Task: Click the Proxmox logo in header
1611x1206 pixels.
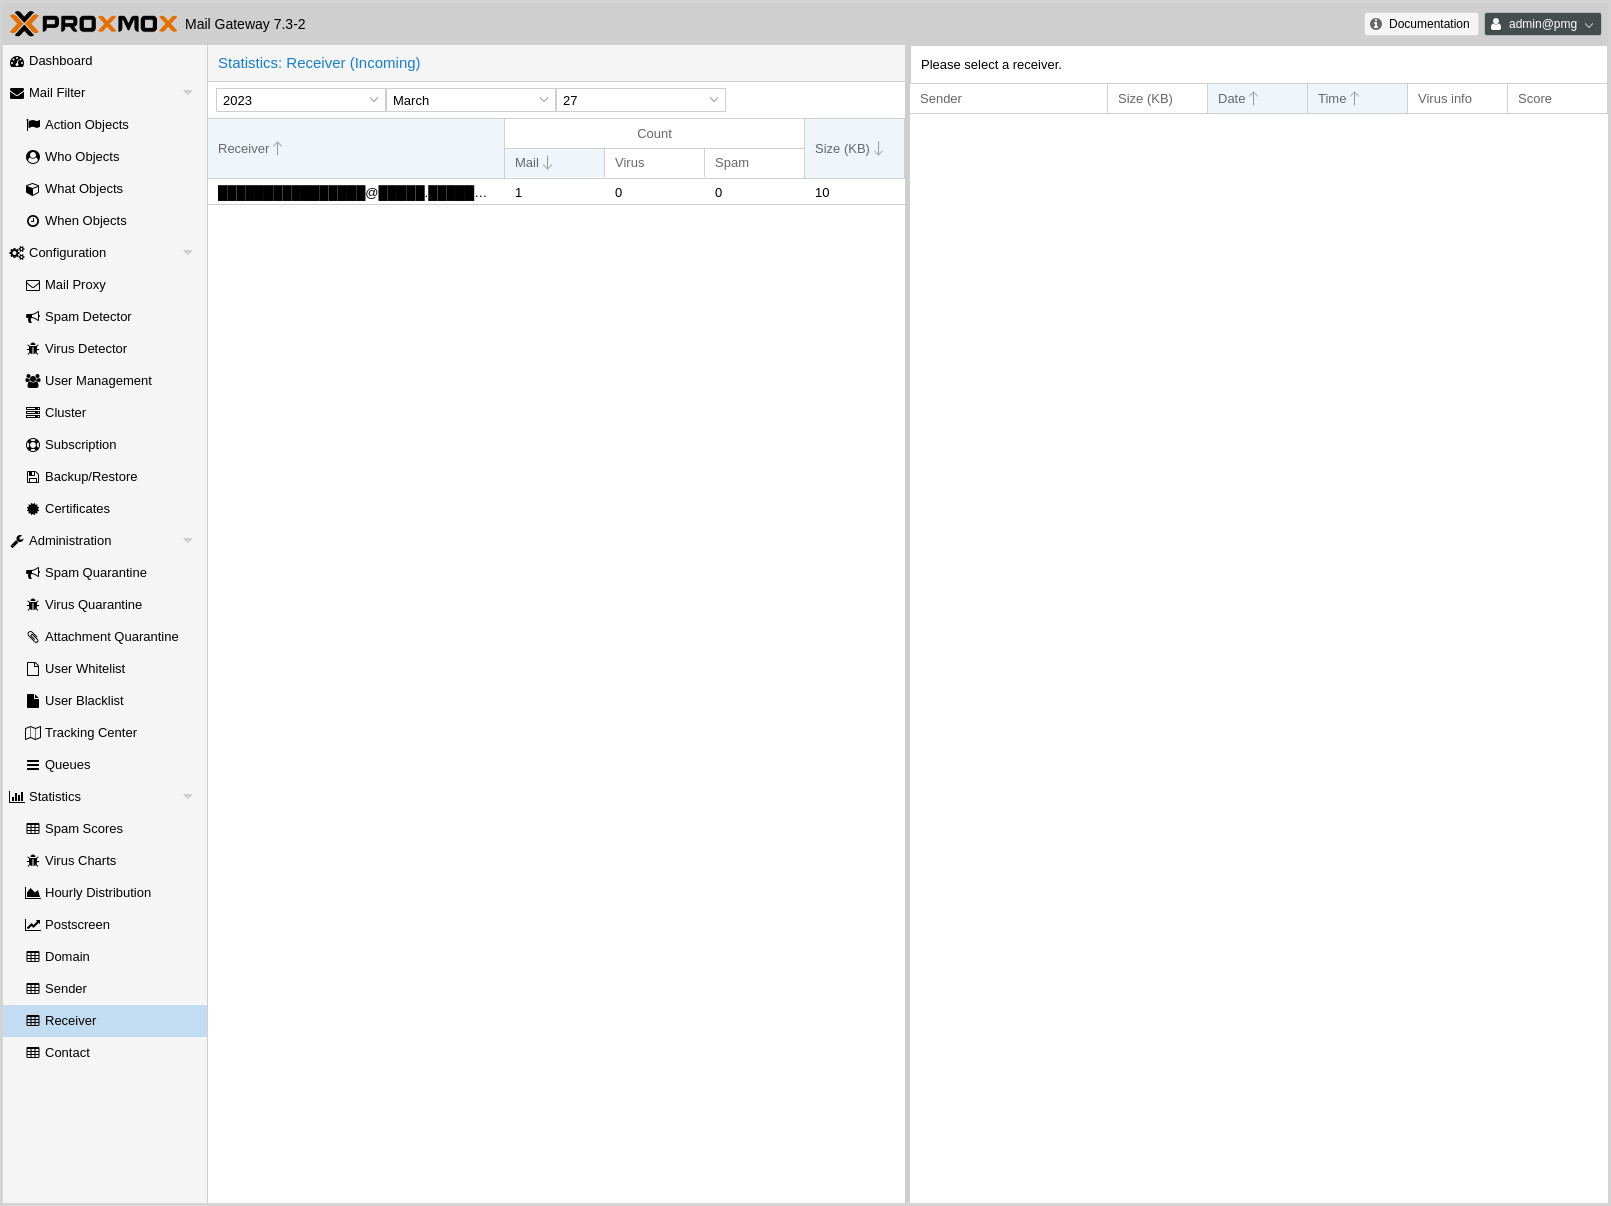Action: (94, 23)
